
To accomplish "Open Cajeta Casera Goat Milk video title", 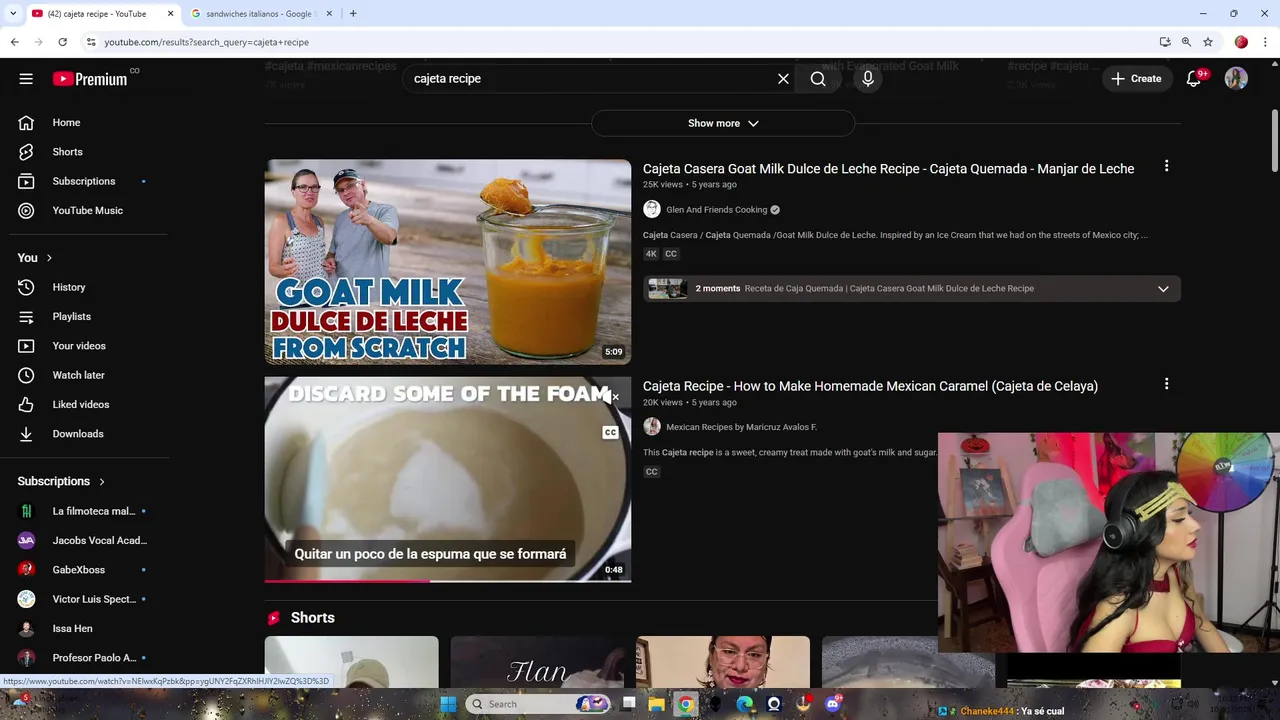I will click(888, 169).
